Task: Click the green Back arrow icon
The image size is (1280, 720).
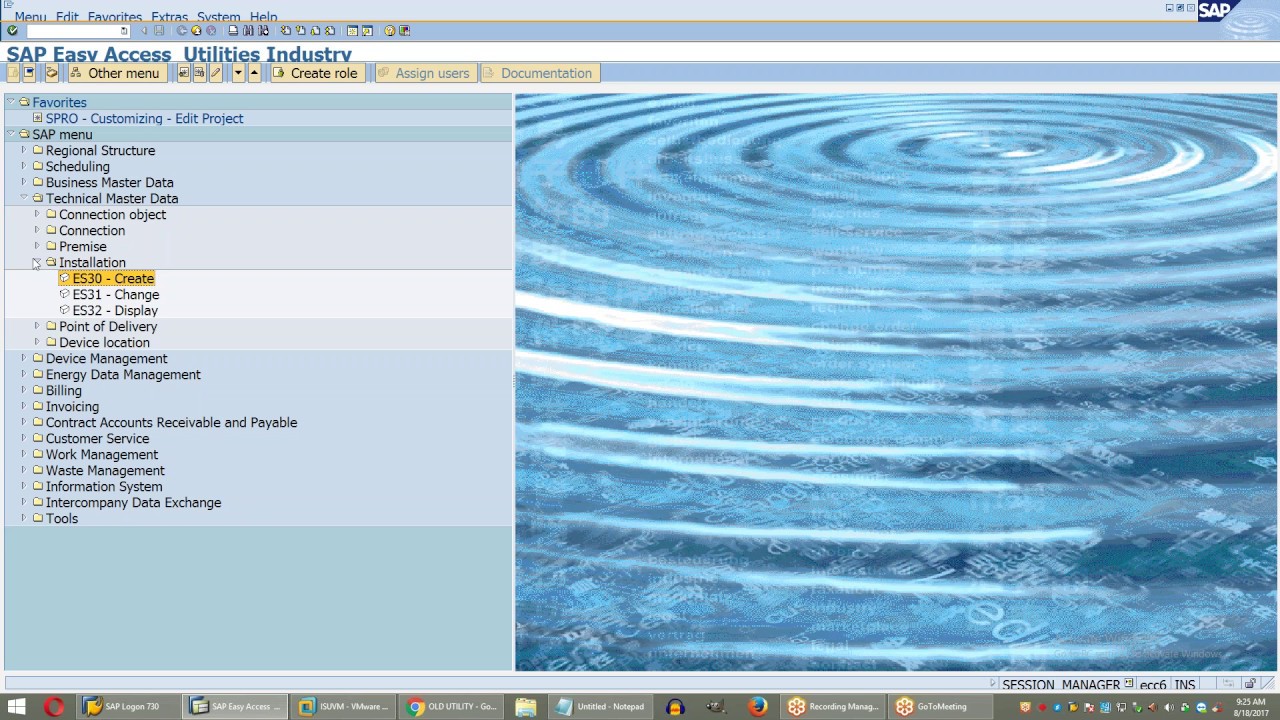Action: (x=181, y=31)
